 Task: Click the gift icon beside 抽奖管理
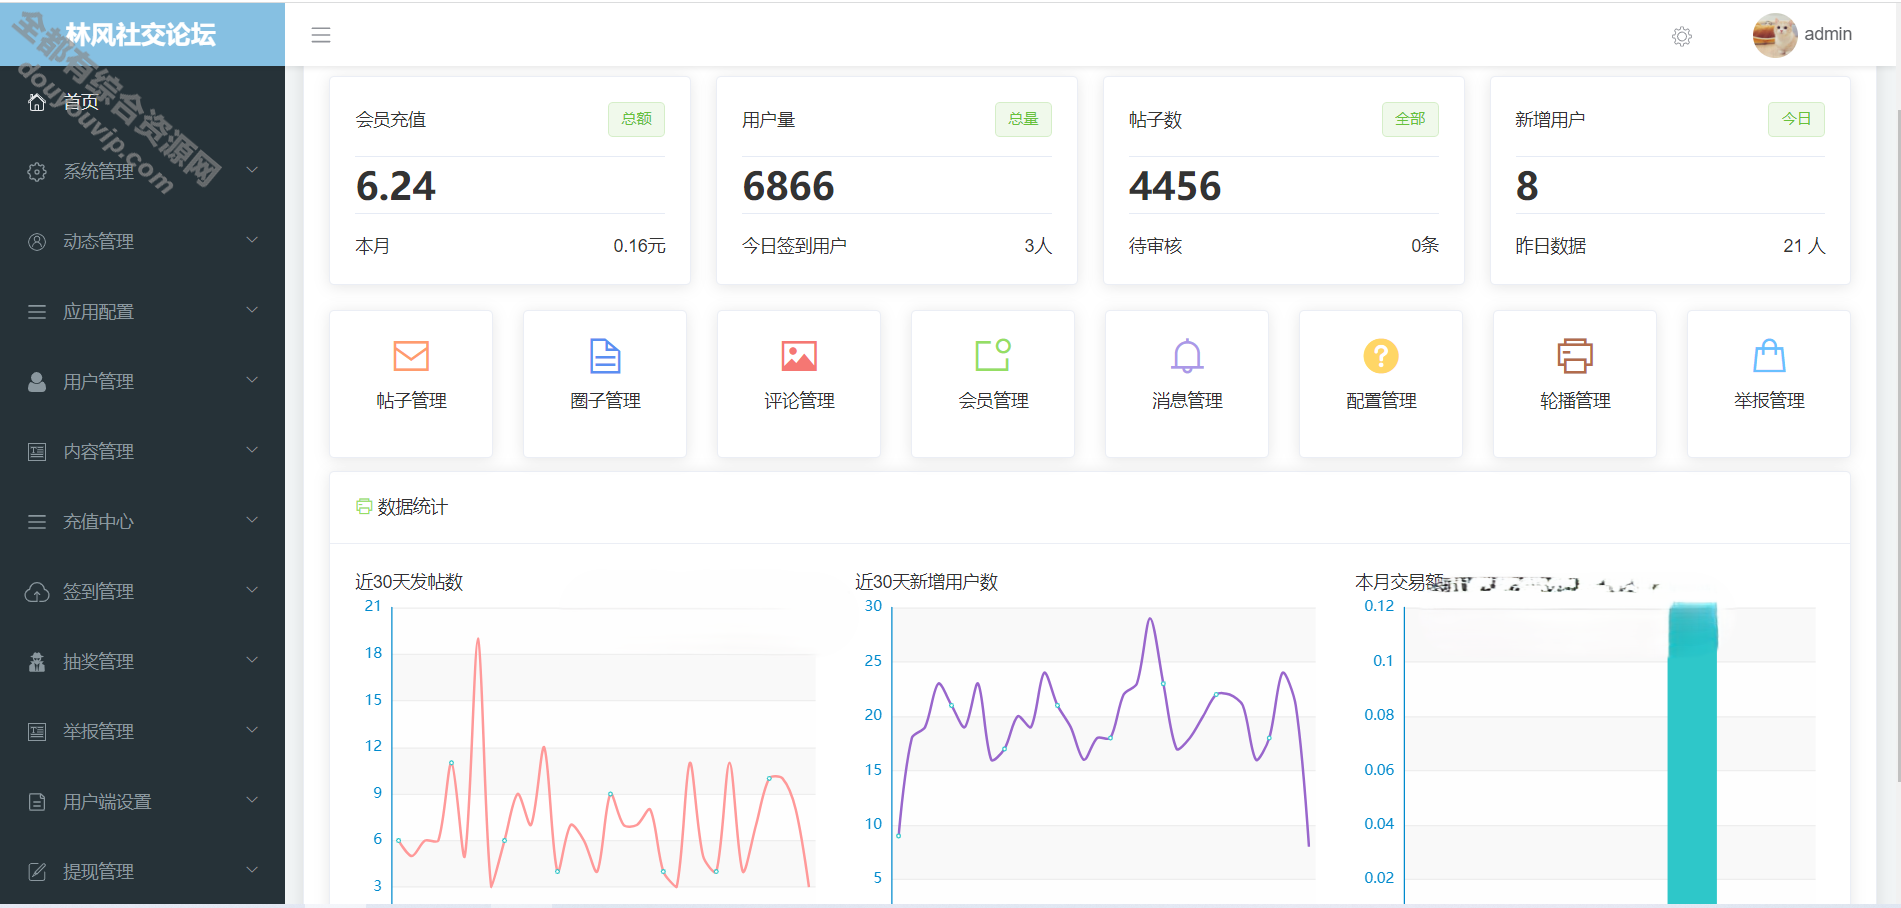[x=37, y=661]
